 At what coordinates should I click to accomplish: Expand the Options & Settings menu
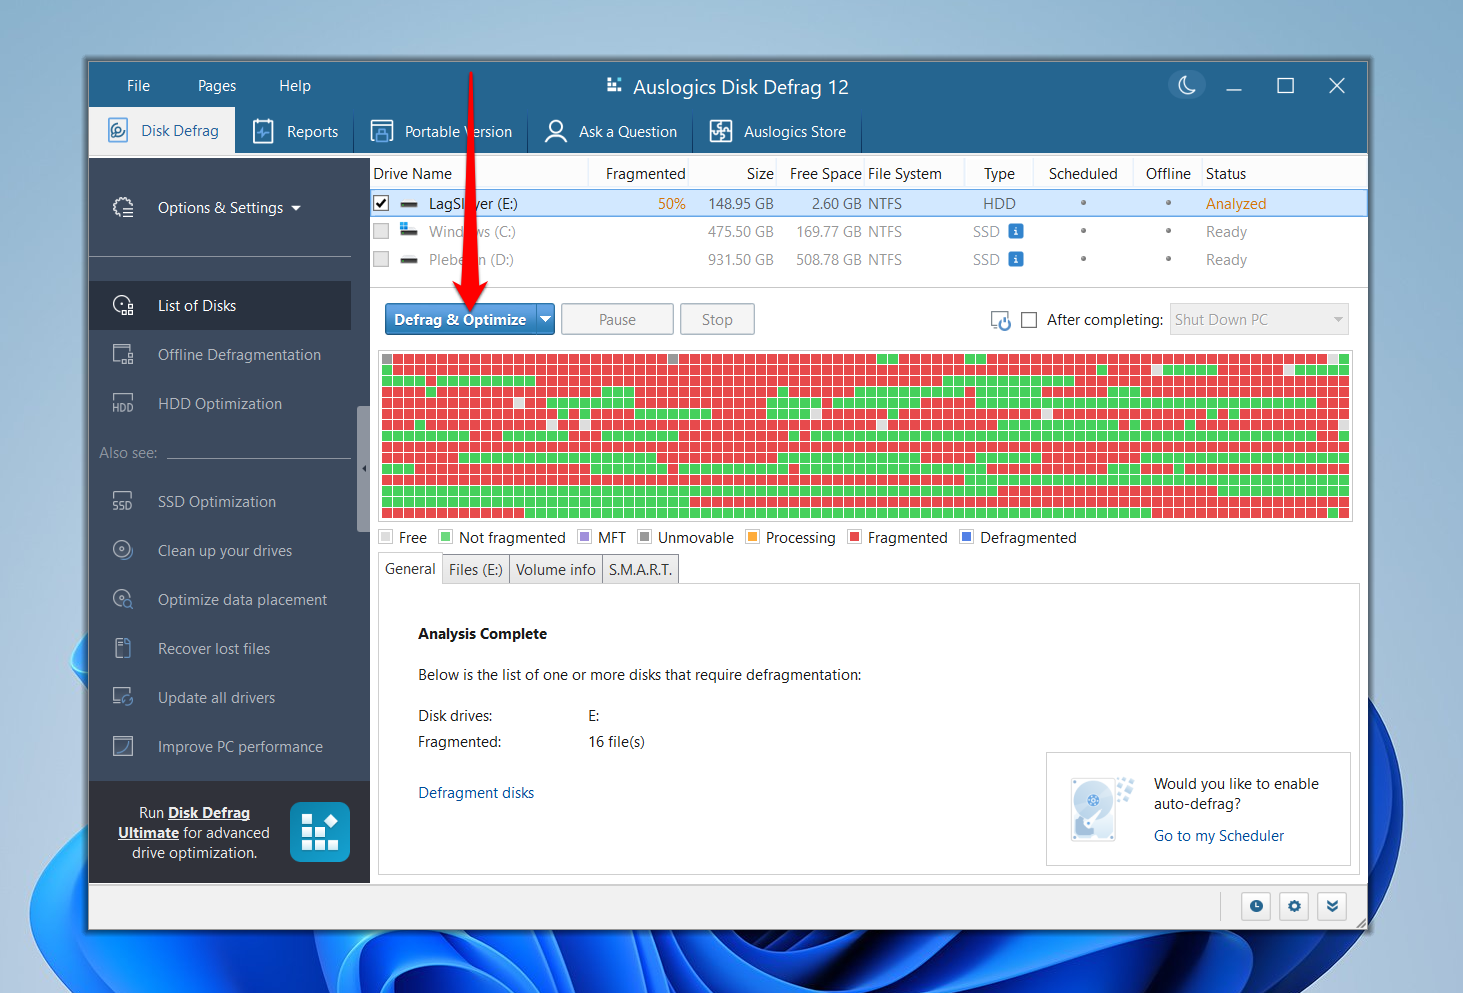[228, 208]
